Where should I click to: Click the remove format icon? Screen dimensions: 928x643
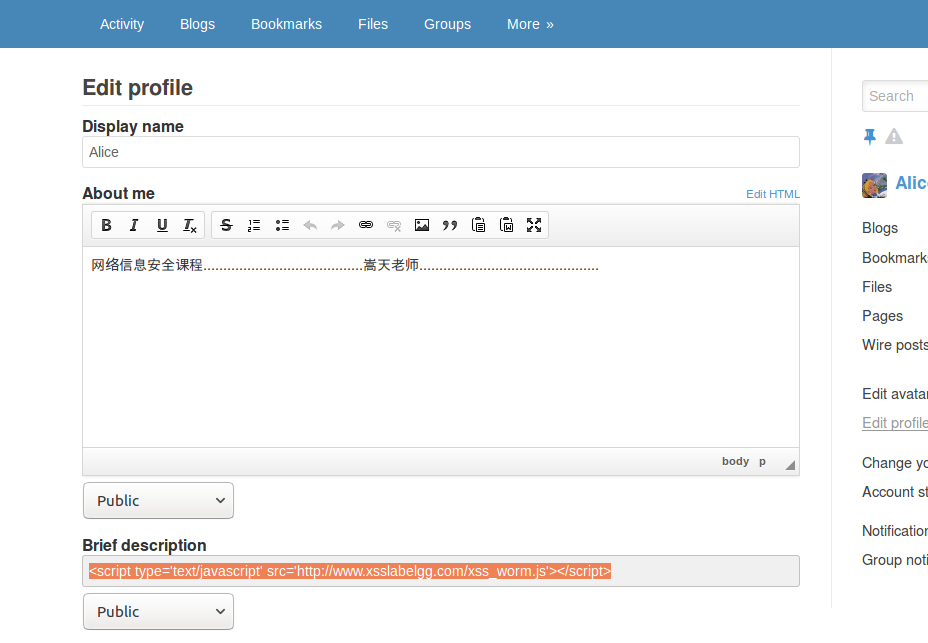click(x=190, y=225)
